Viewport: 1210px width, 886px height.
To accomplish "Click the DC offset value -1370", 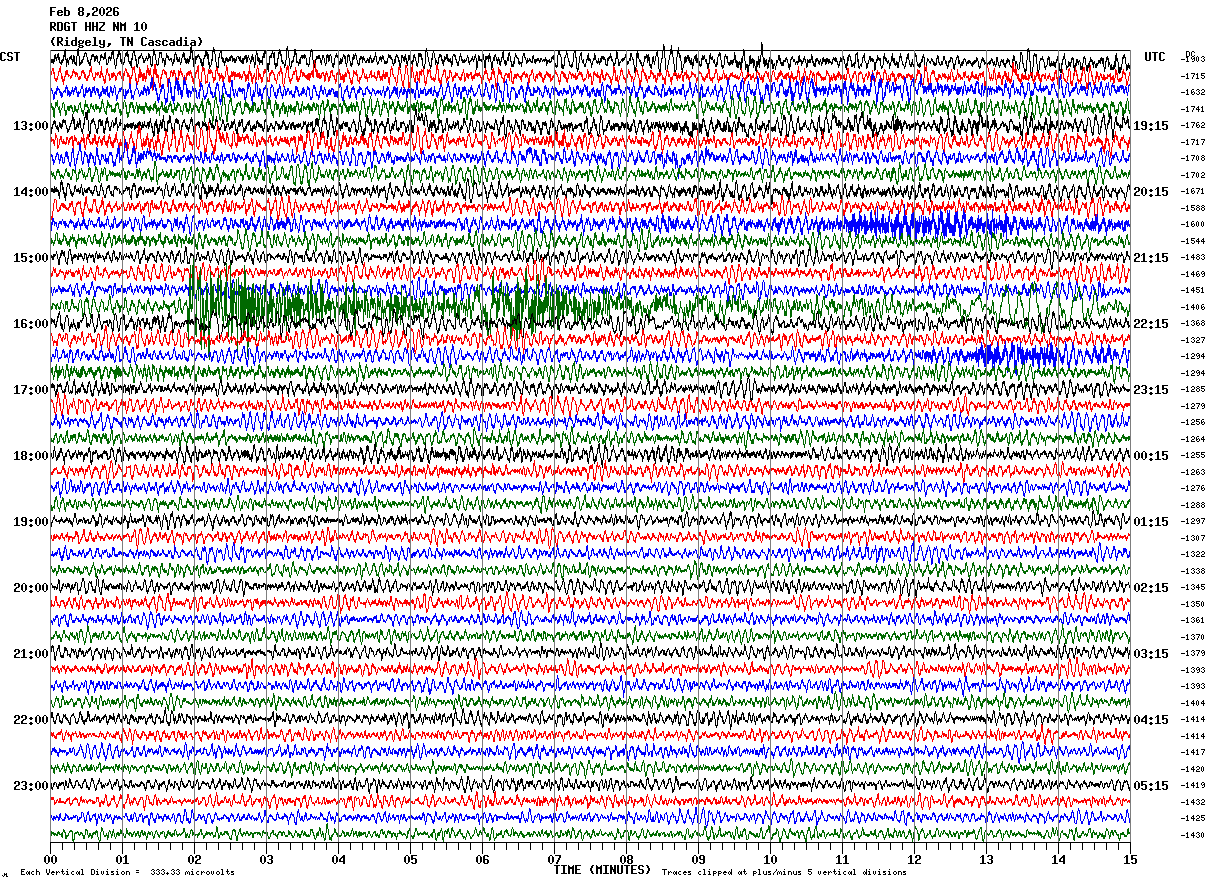I will tap(1193, 637).
